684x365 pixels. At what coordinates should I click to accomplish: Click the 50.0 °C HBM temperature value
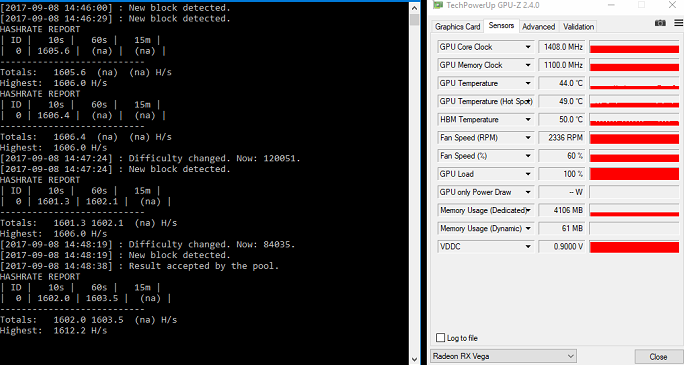coord(562,119)
